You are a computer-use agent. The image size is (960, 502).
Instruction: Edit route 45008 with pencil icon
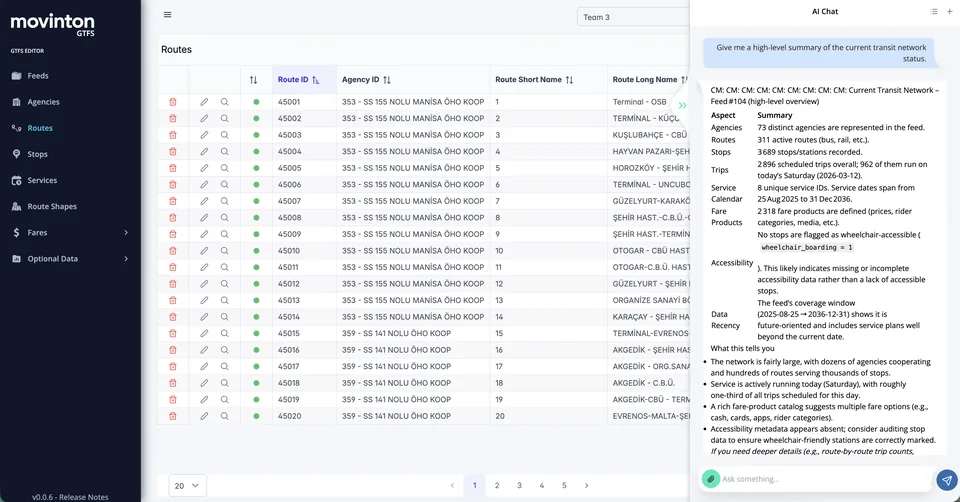point(204,218)
